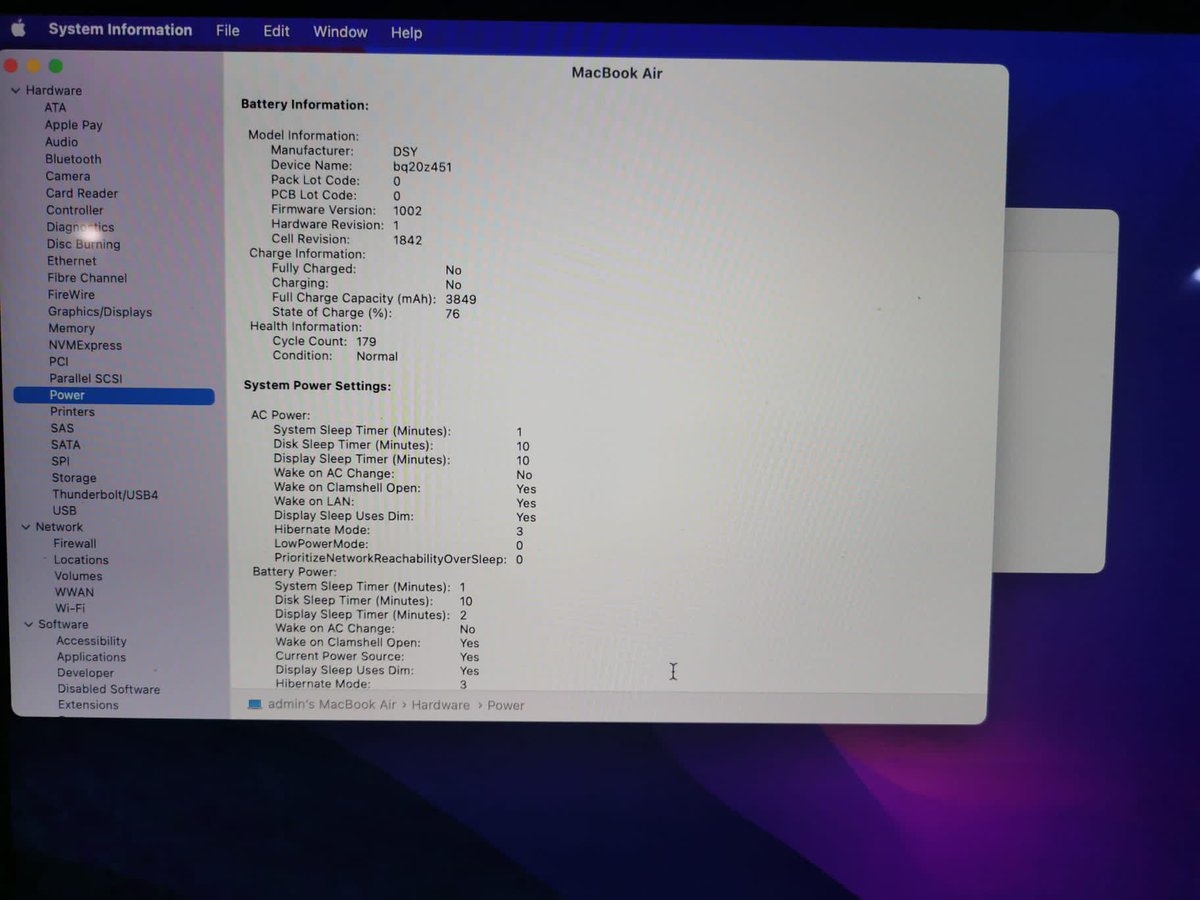Select Camera in the sidebar
The image size is (1200, 900).
tap(67, 176)
